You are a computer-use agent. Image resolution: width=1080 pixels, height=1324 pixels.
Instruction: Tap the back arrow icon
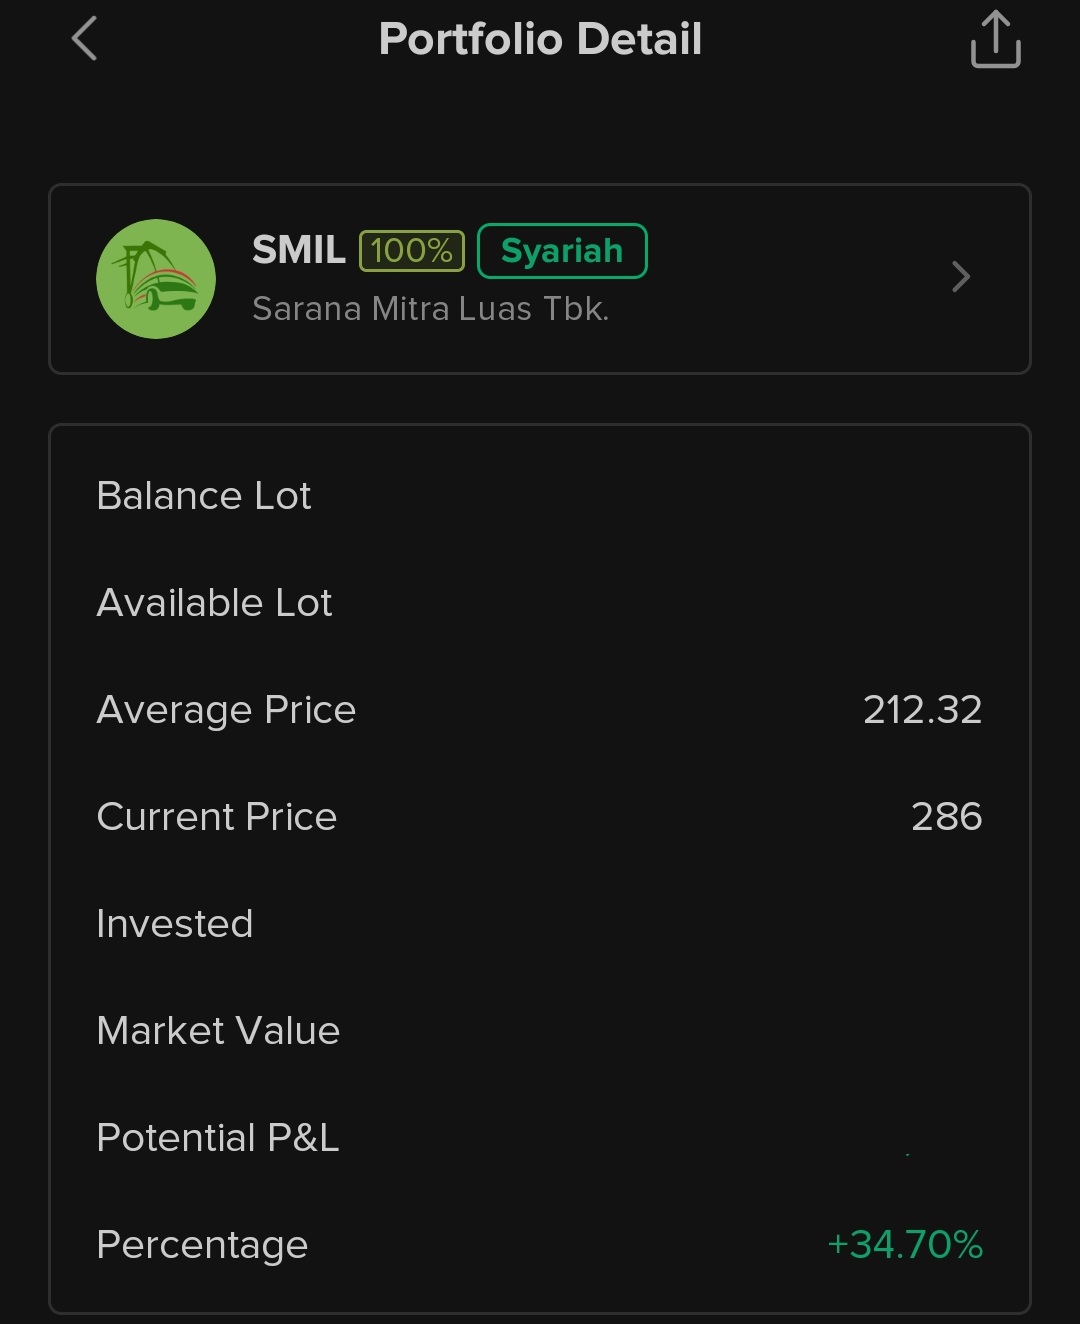(x=85, y=40)
